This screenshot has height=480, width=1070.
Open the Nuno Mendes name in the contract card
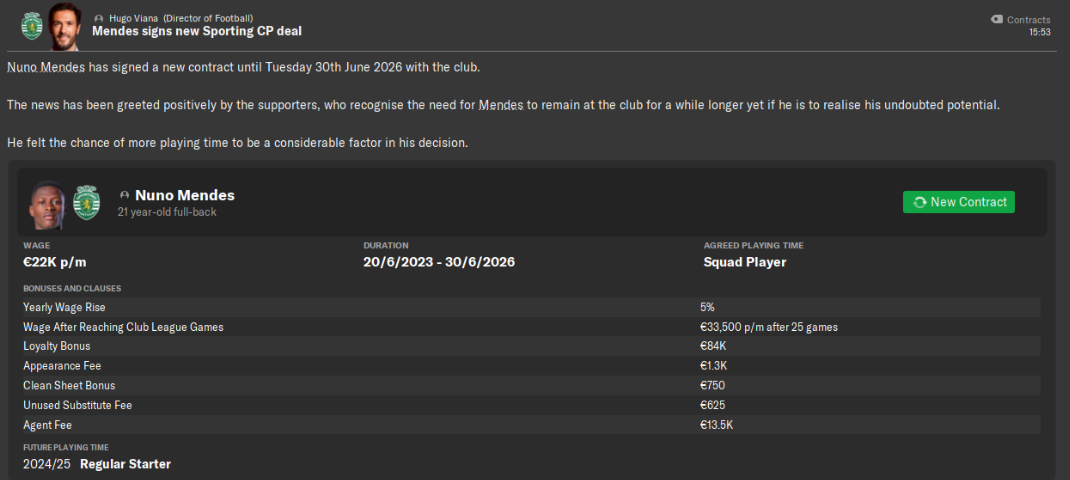coord(184,195)
